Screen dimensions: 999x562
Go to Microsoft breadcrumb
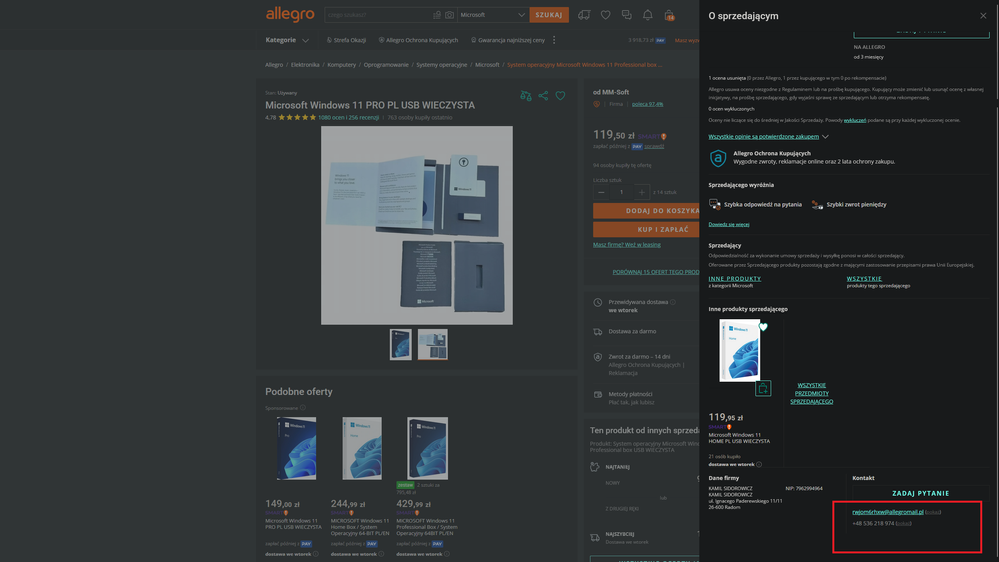tap(487, 65)
